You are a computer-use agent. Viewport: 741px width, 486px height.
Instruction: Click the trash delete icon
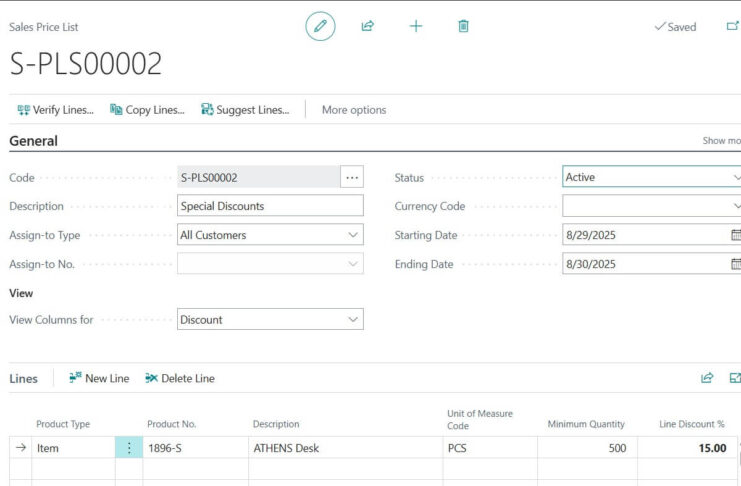click(x=463, y=26)
